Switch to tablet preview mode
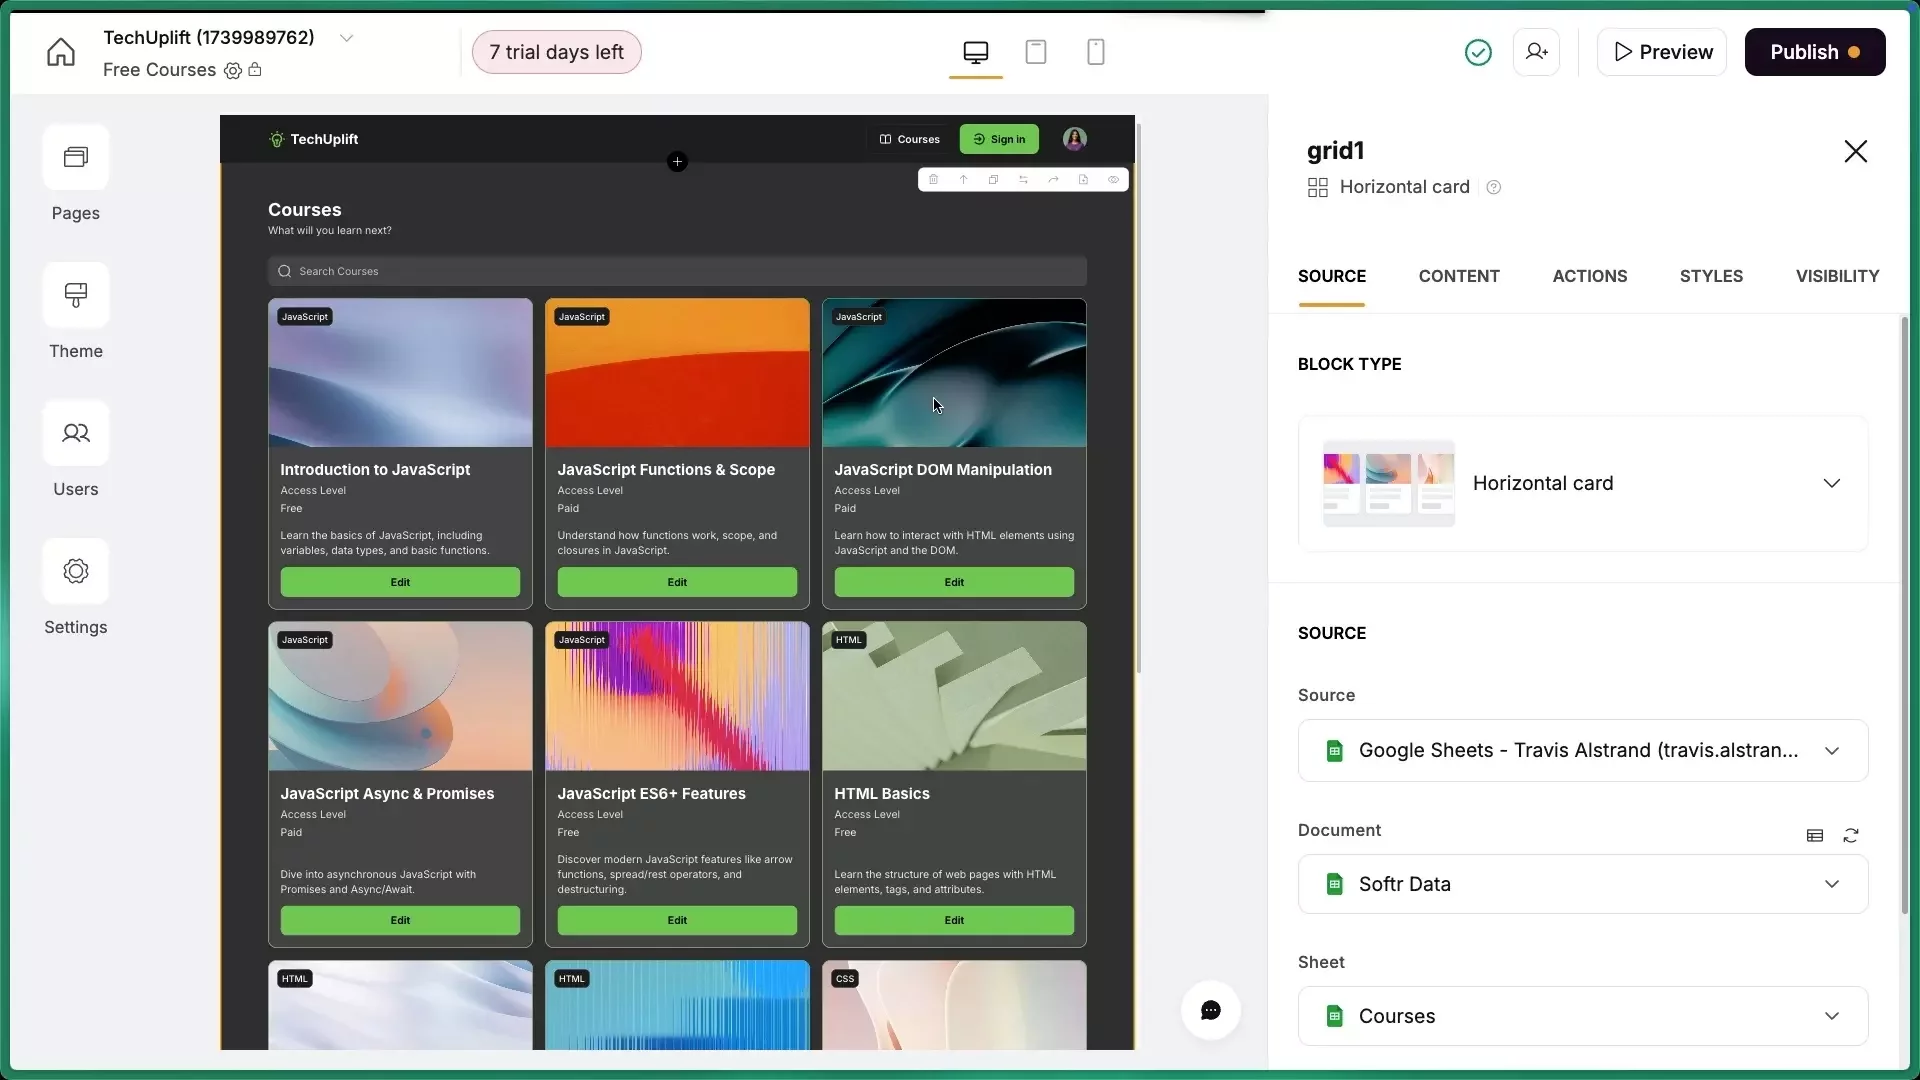 (1036, 52)
